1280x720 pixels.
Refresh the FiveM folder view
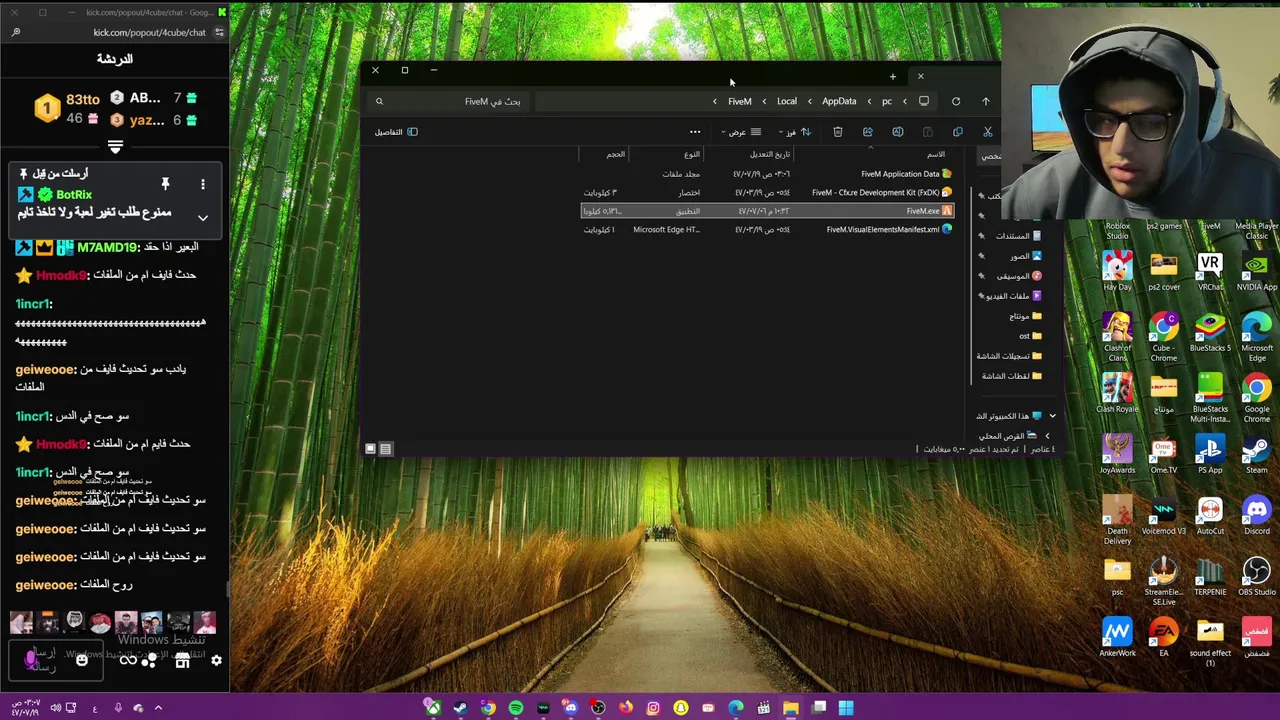[x=956, y=101]
